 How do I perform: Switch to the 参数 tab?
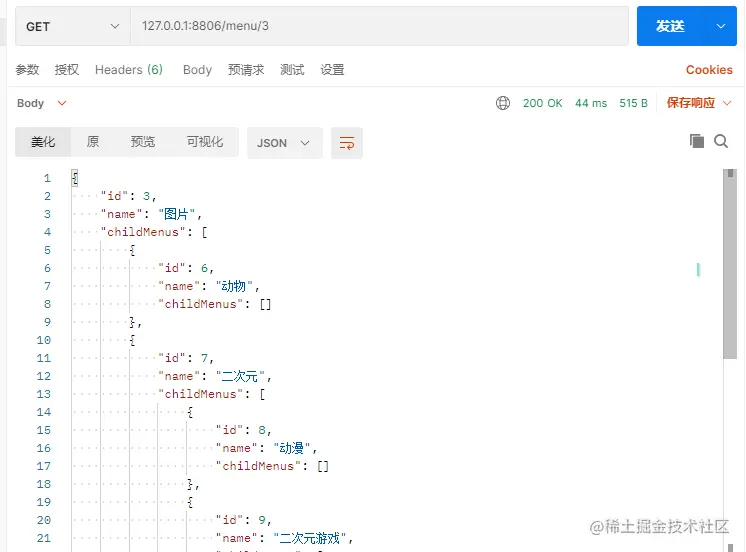point(27,70)
